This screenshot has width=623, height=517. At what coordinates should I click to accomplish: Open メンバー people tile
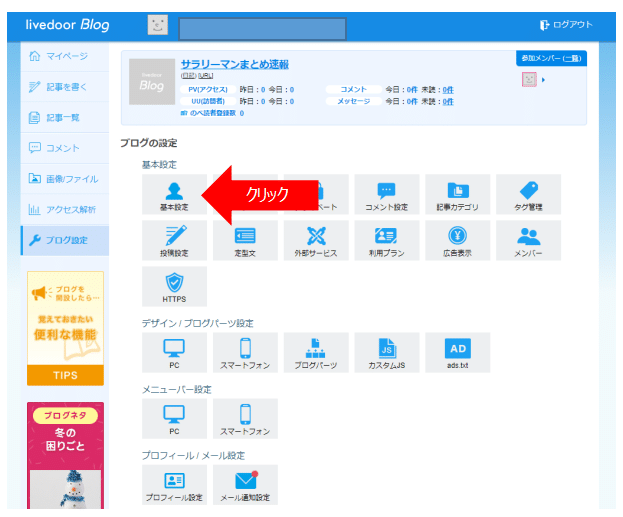tap(528, 240)
